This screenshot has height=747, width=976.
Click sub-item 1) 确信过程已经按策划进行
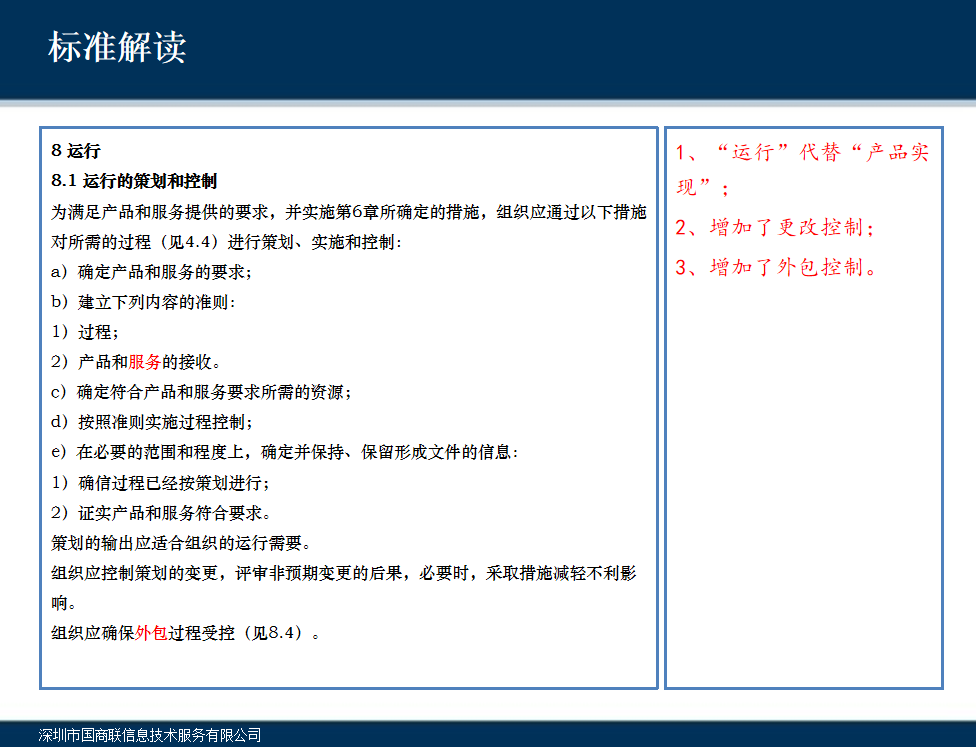[160, 482]
